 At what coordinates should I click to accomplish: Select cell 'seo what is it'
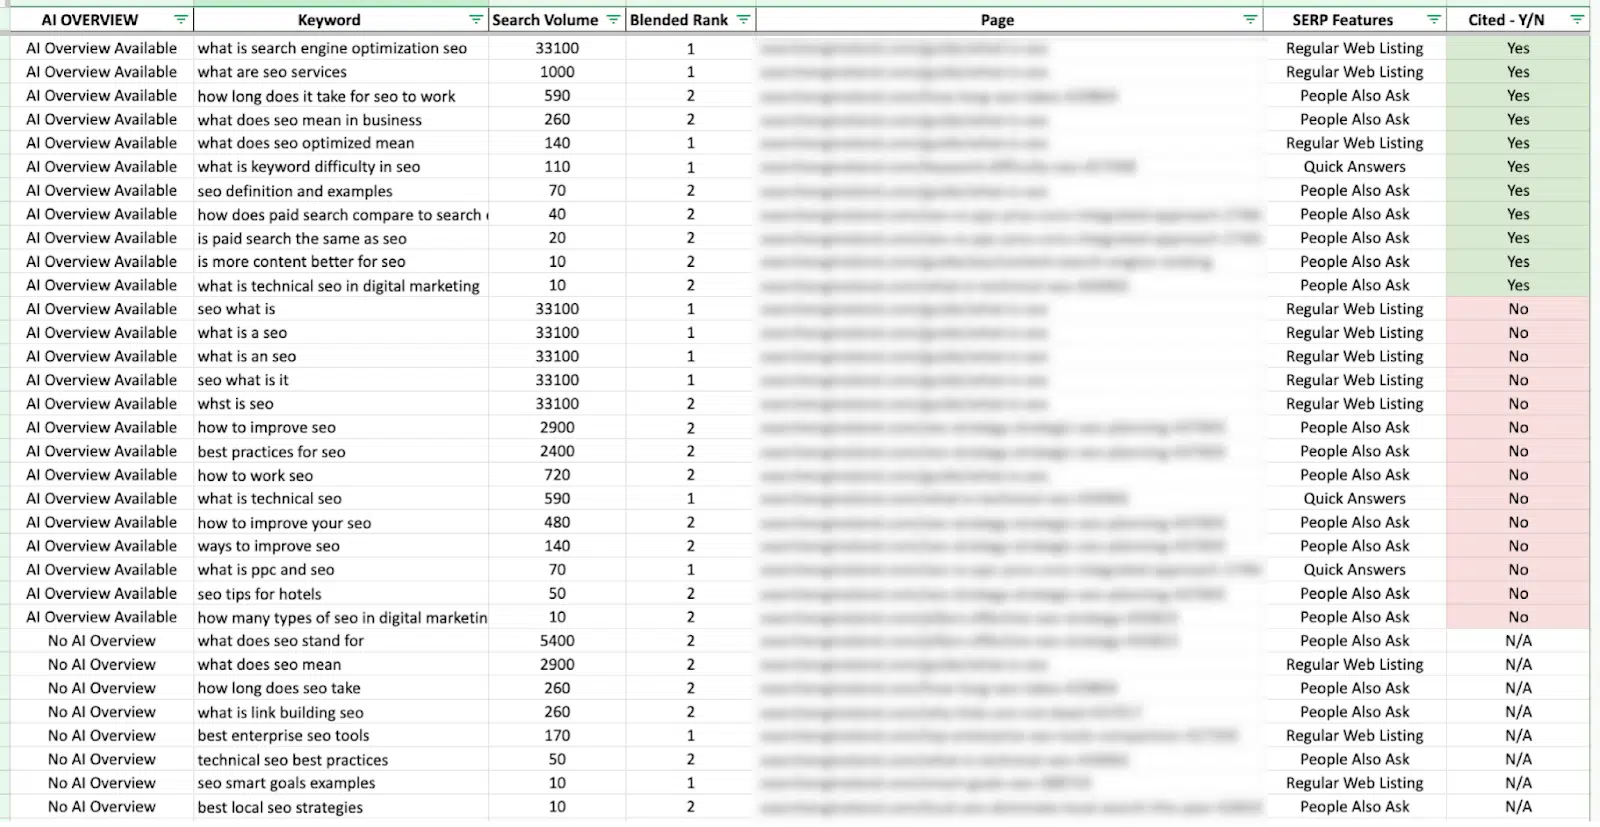point(341,380)
